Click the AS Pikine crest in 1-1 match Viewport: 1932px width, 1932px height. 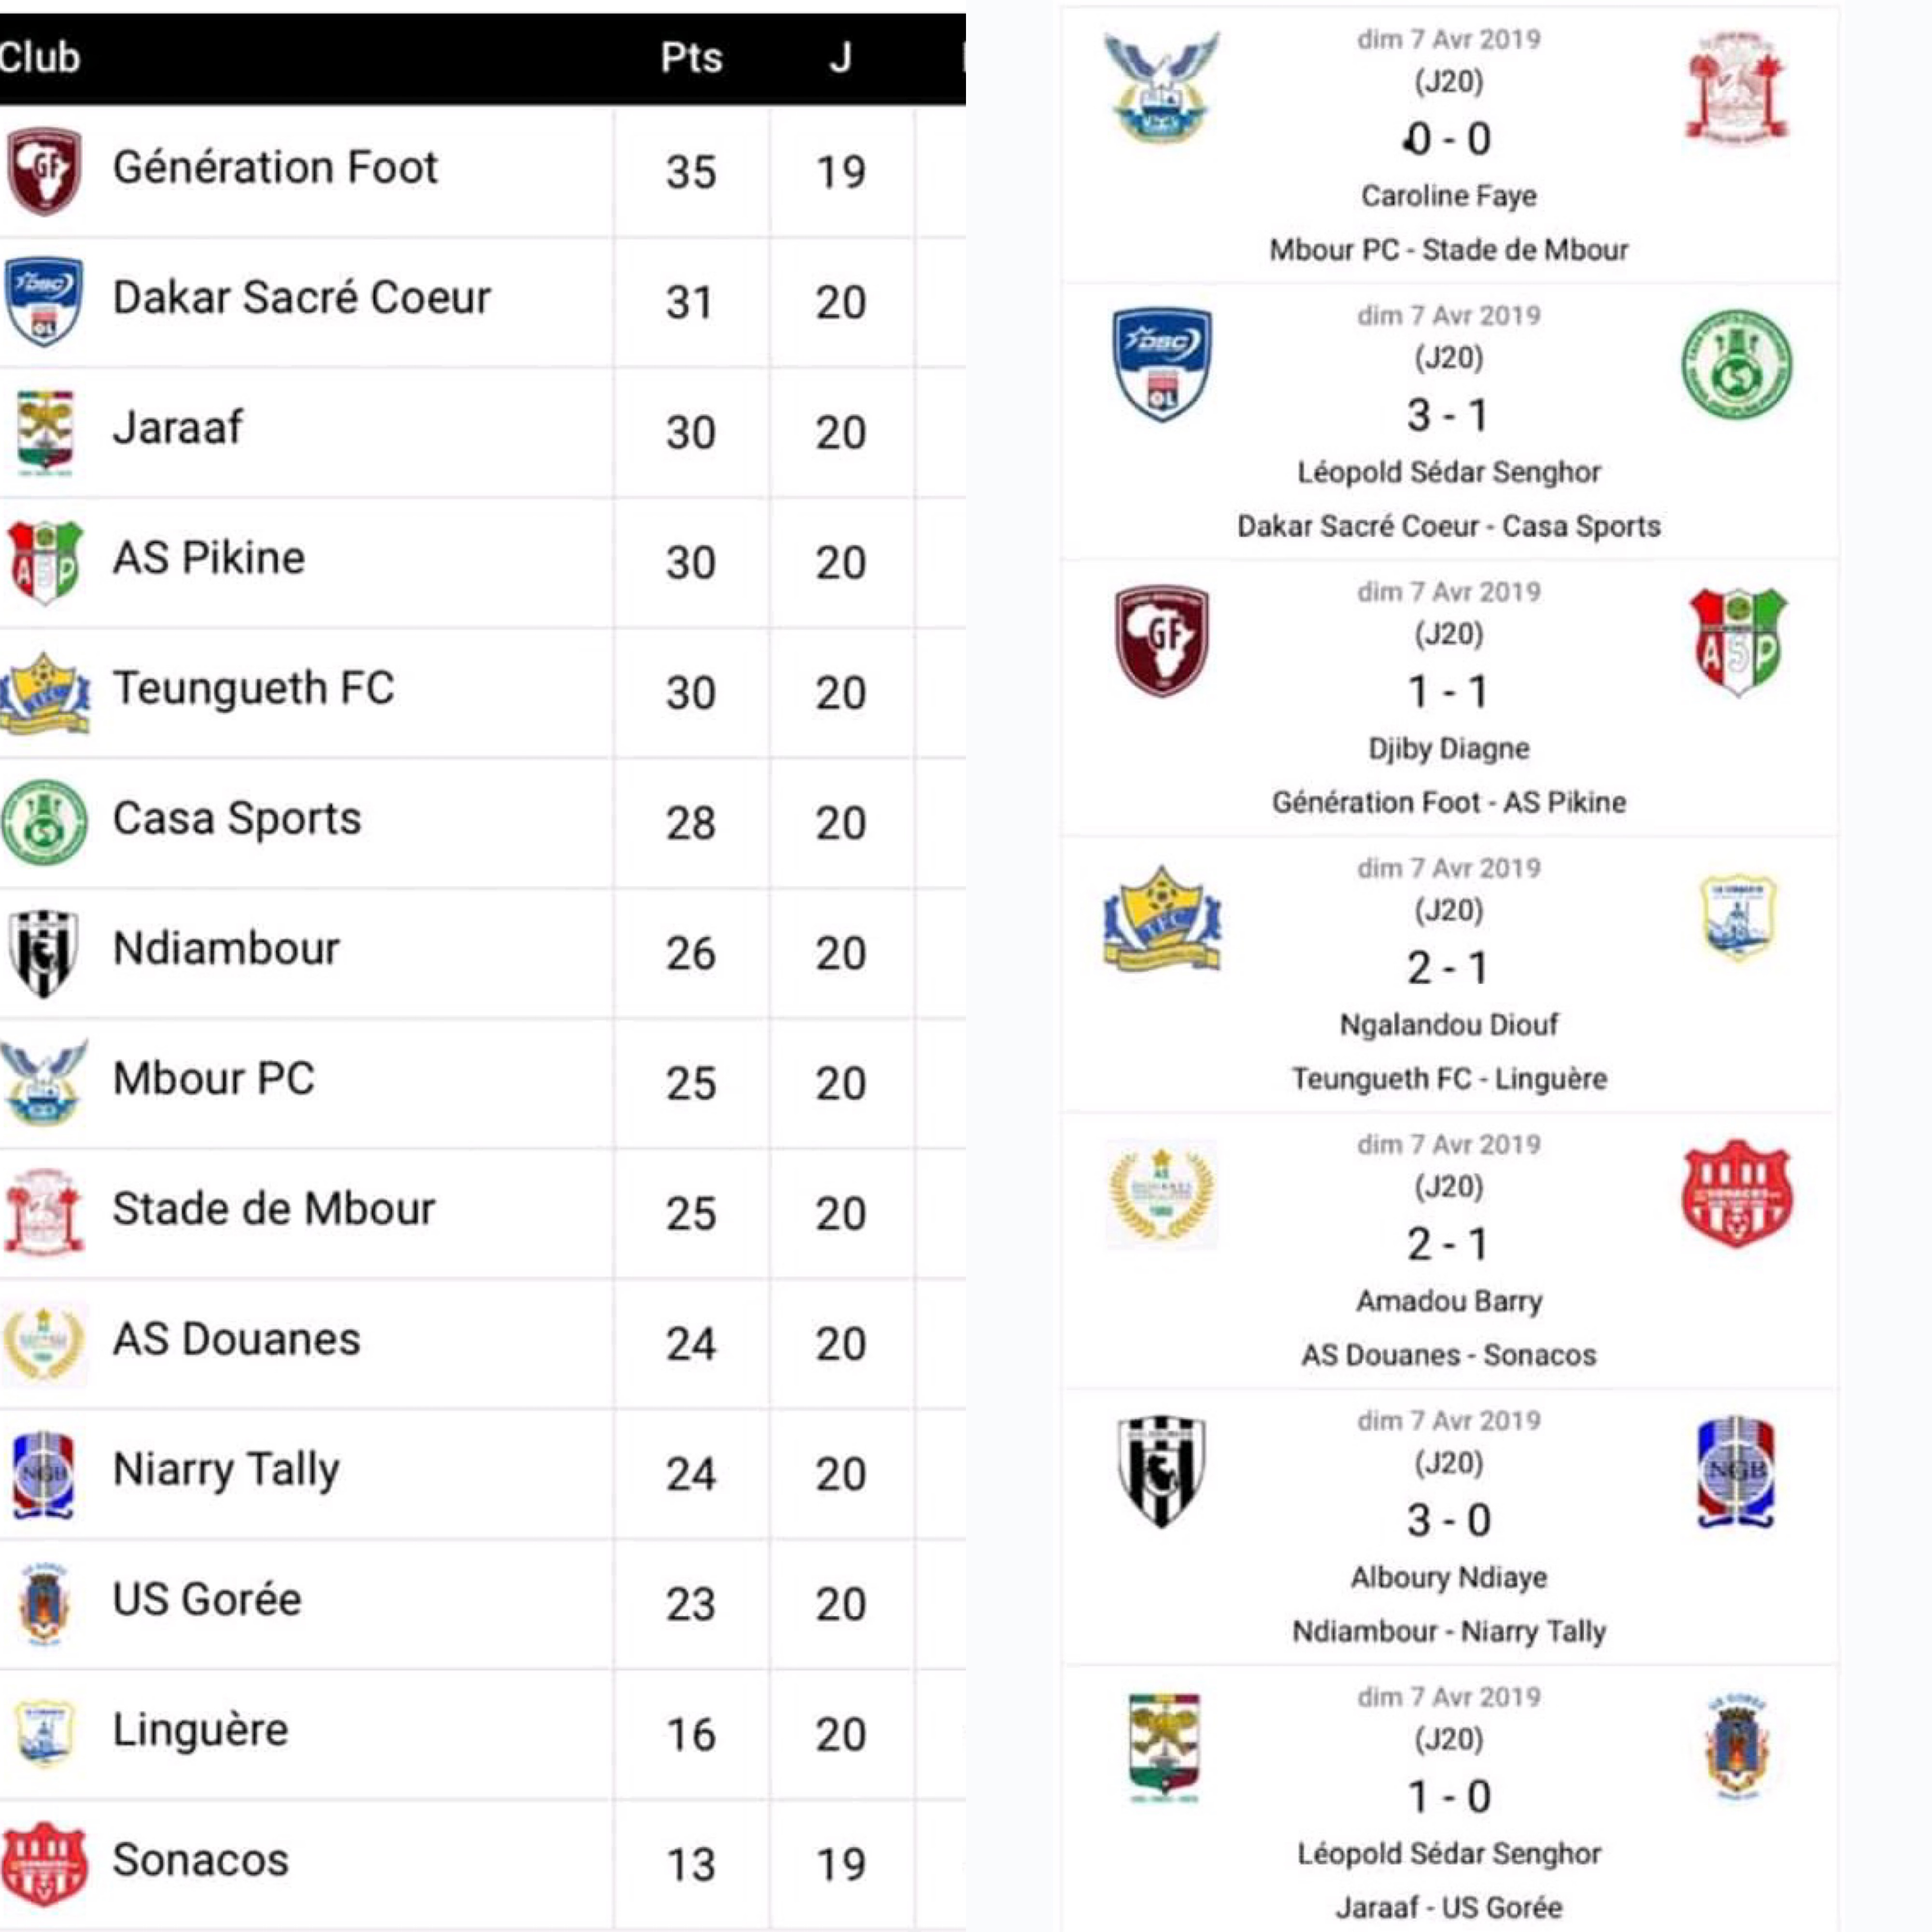(1738, 641)
